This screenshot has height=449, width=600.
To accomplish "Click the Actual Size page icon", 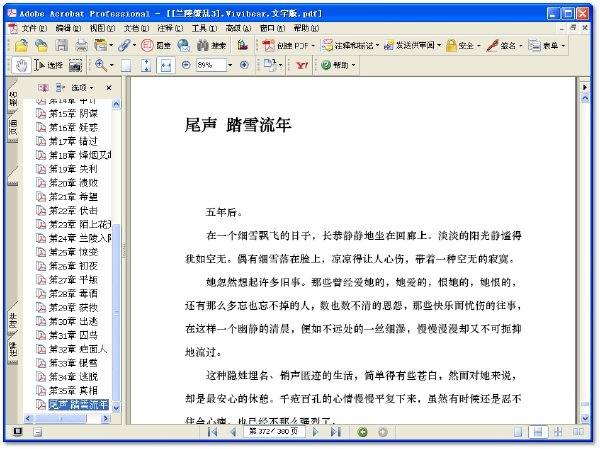I will (x=126, y=66).
